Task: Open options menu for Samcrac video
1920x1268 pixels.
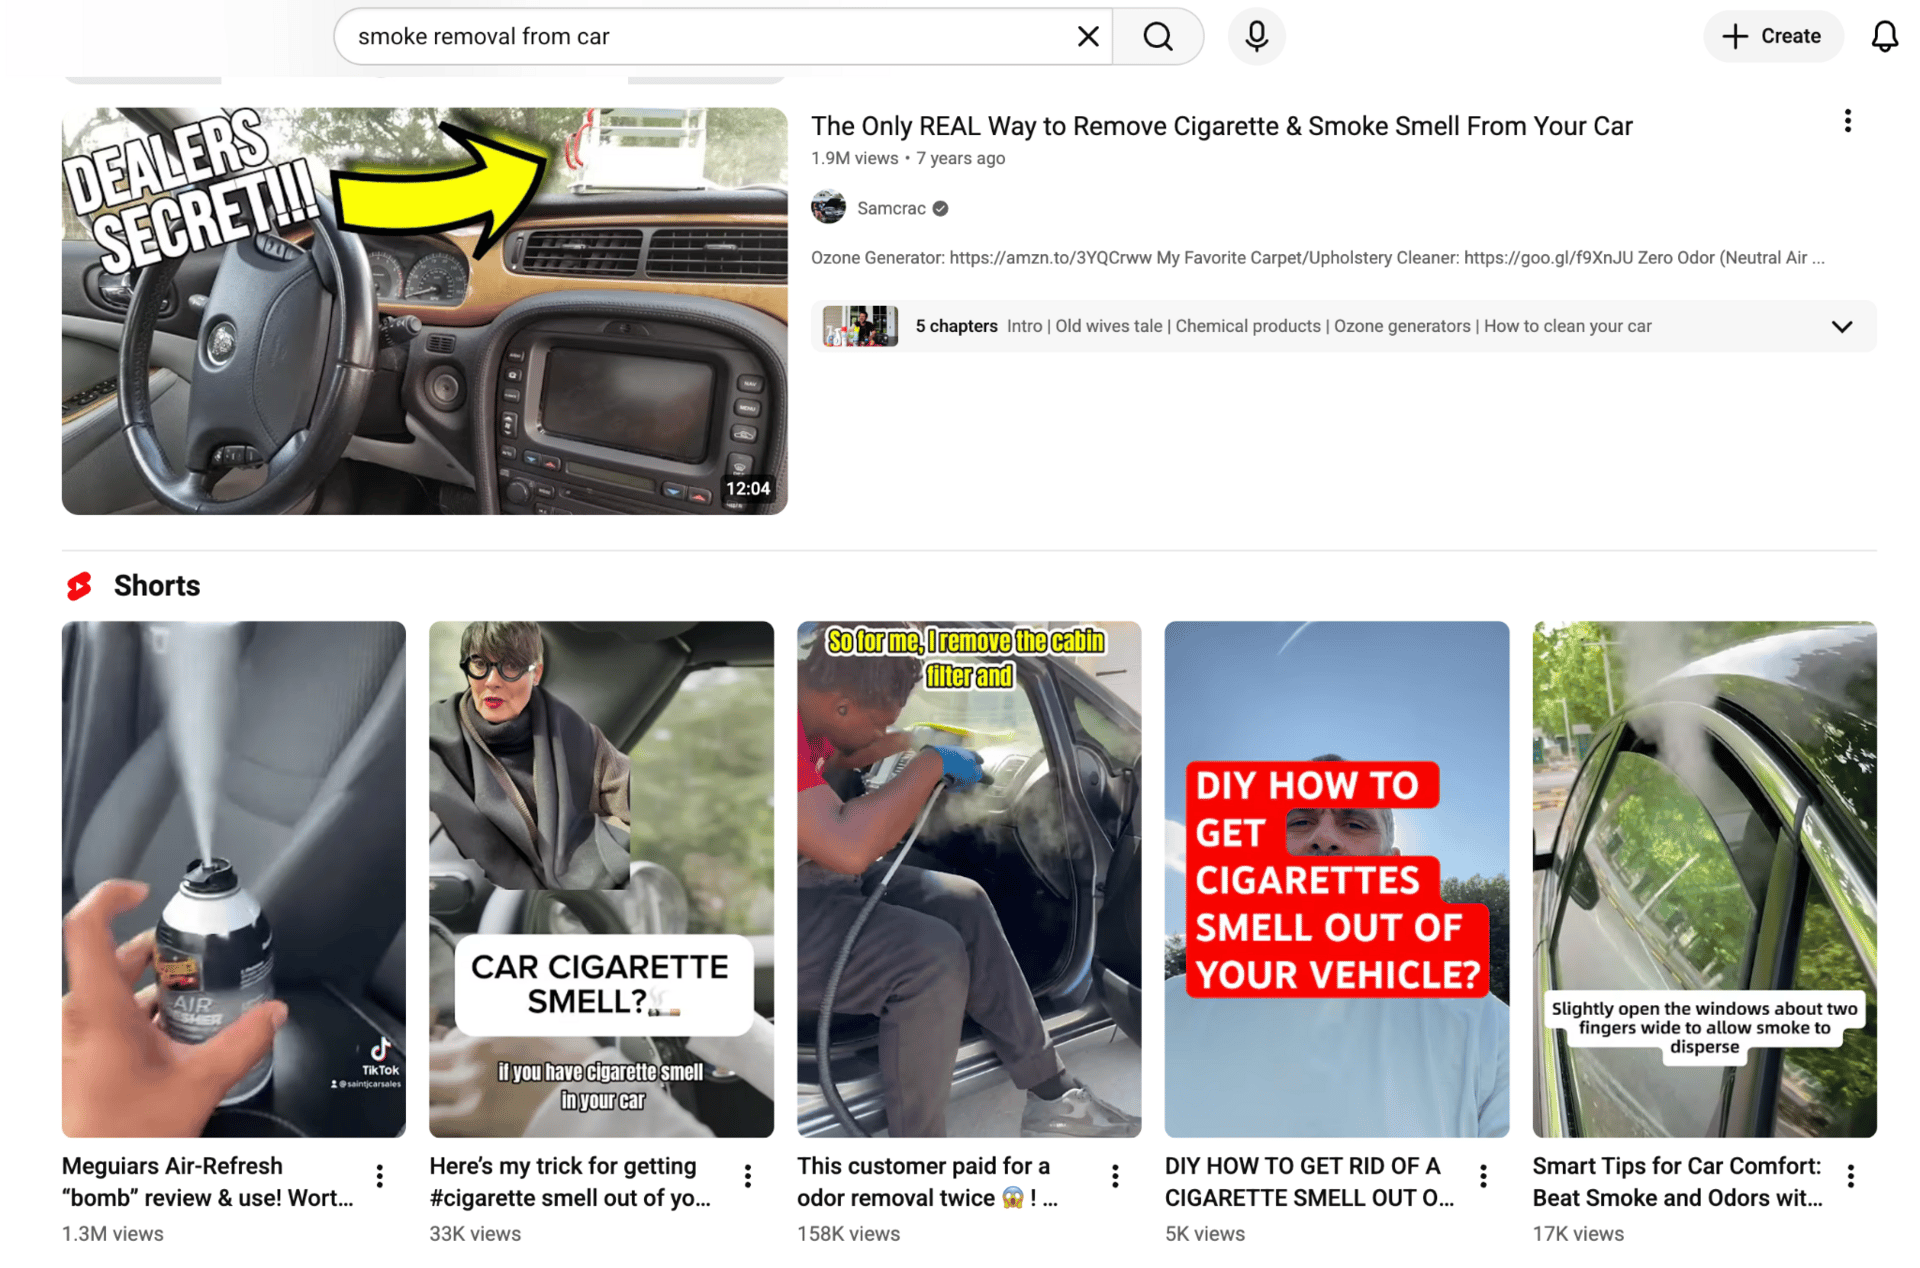Action: (1847, 121)
